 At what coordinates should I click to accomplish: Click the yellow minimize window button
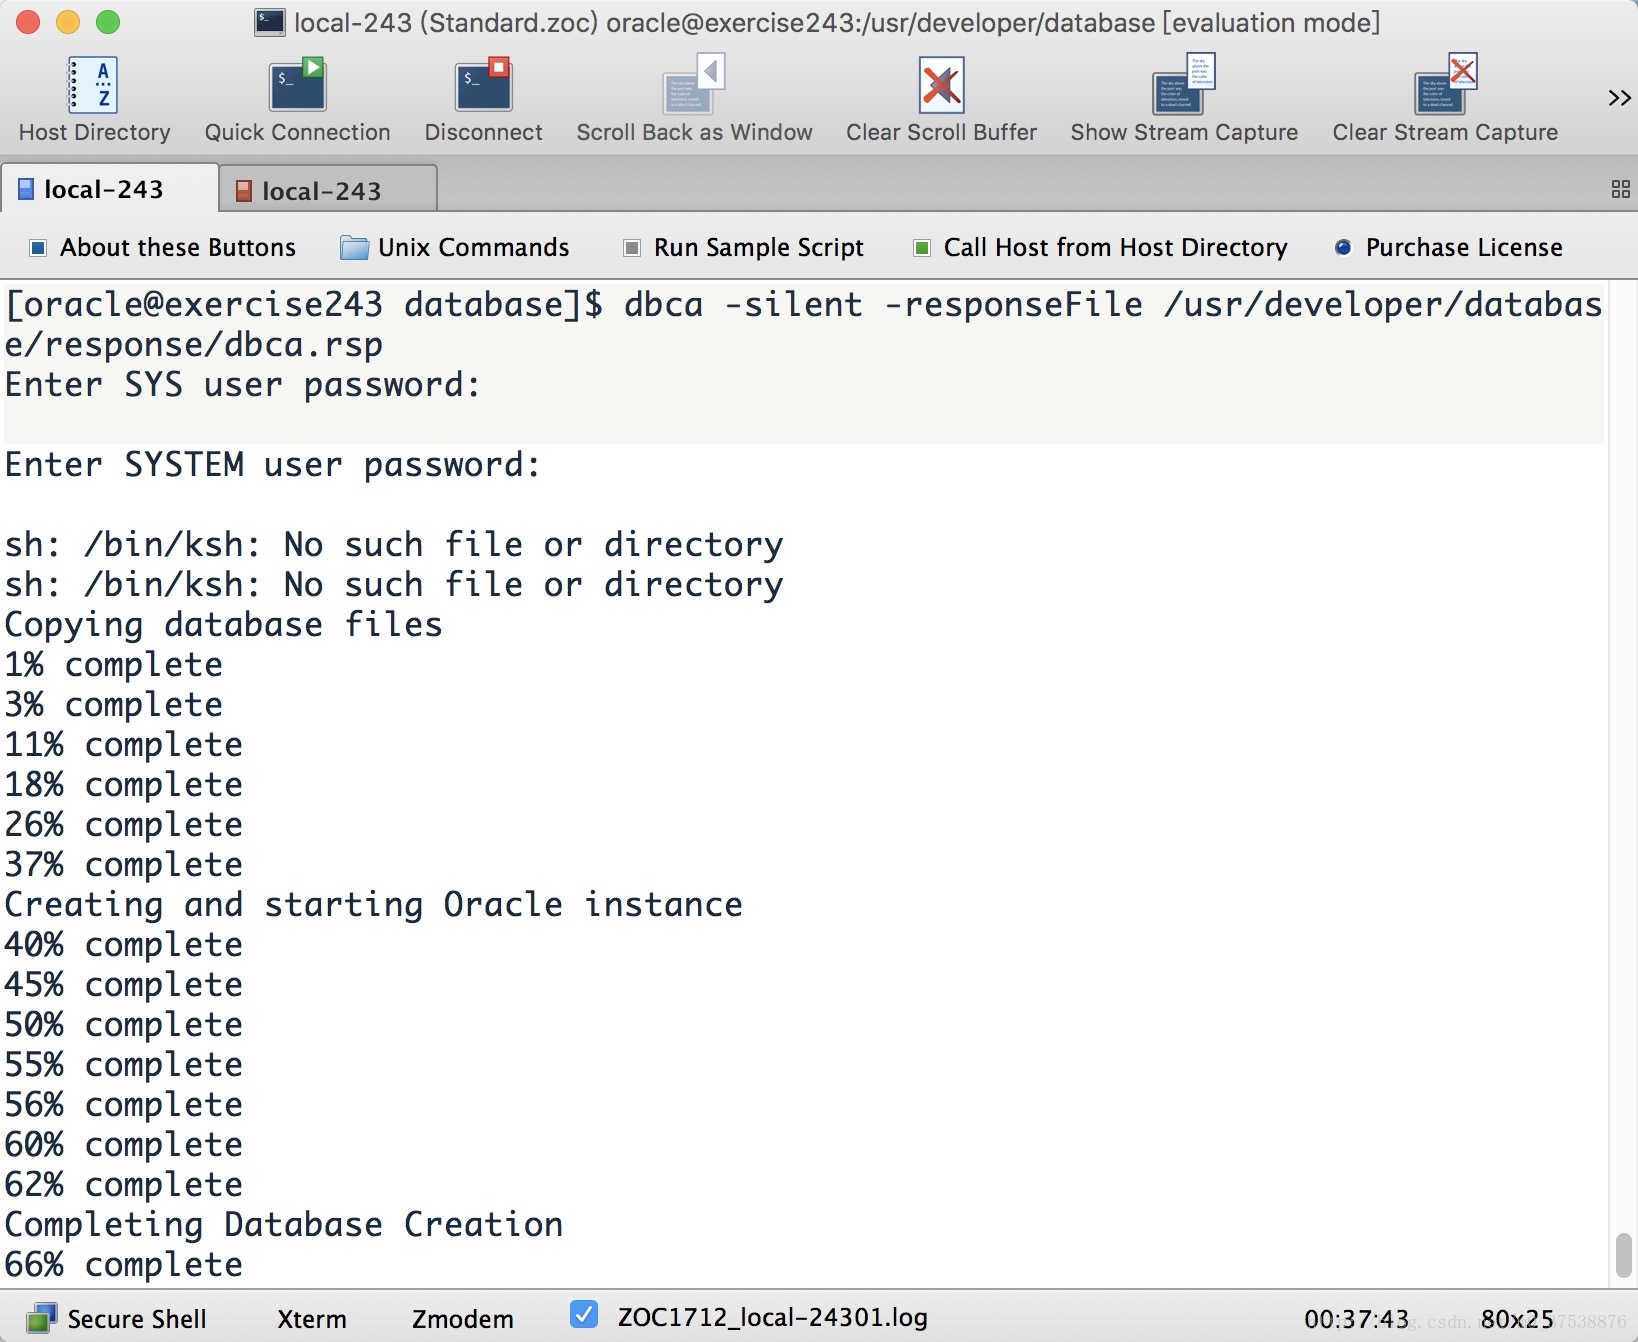[68, 22]
